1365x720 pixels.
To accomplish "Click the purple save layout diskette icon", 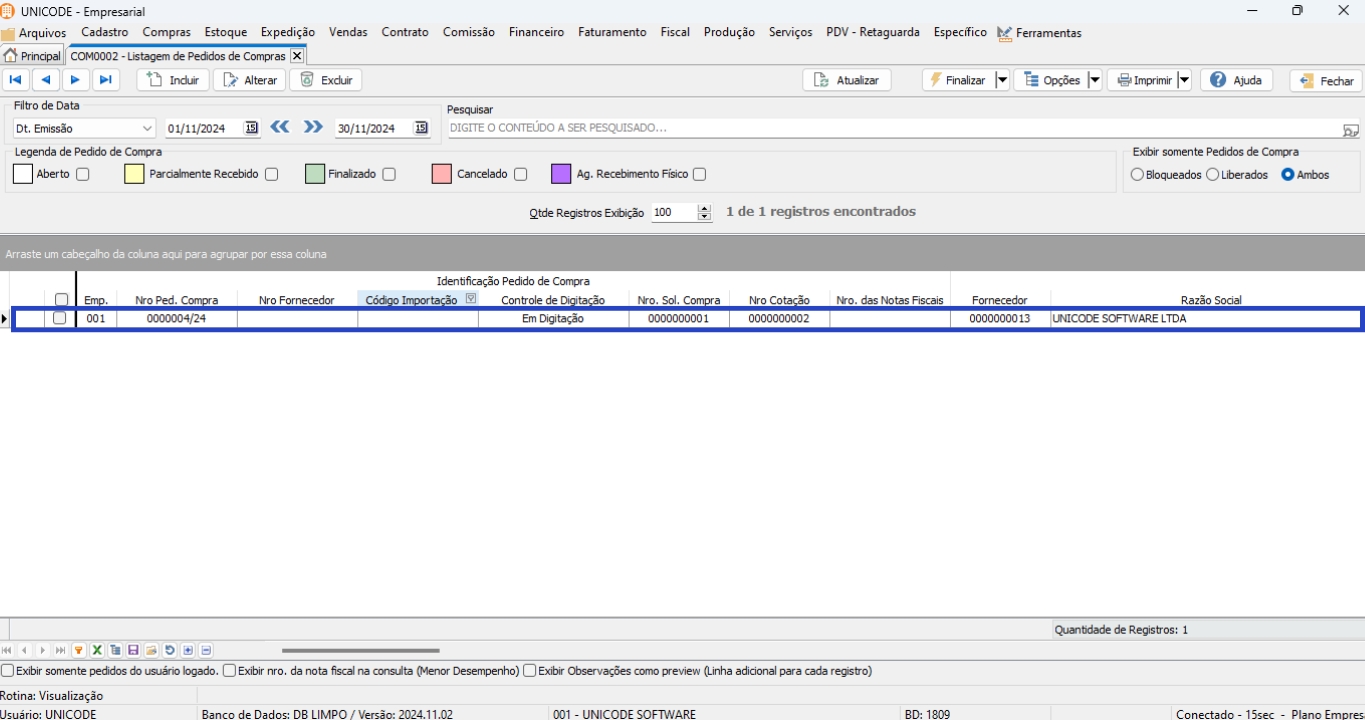I will [x=133, y=650].
